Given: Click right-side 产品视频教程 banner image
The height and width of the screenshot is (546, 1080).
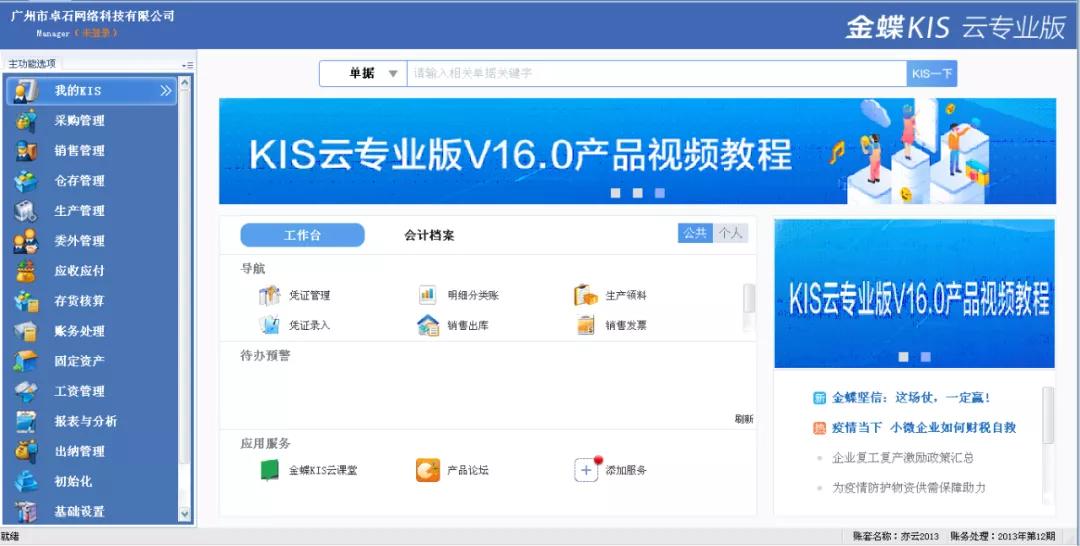Looking at the screenshot, I should pyautogui.click(x=914, y=294).
